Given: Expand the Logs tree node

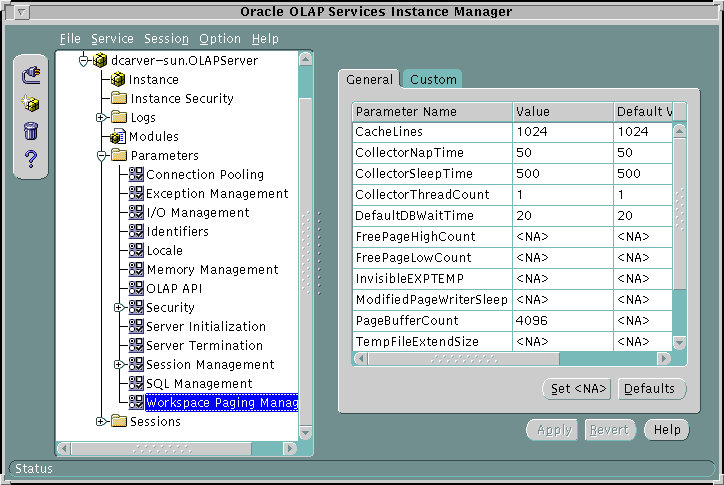Looking at the screenshot, I should point(101,117).
